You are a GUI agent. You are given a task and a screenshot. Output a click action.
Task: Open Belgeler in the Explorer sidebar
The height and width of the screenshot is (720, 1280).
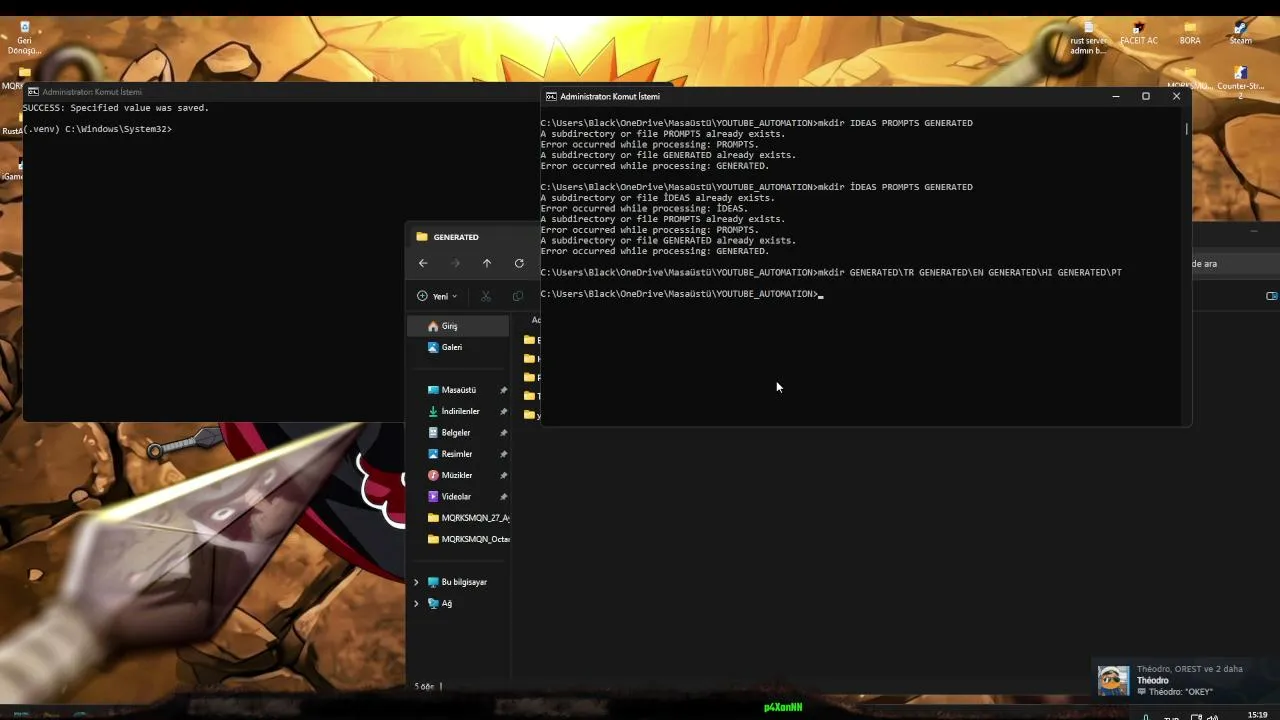(x=455, y=433)
